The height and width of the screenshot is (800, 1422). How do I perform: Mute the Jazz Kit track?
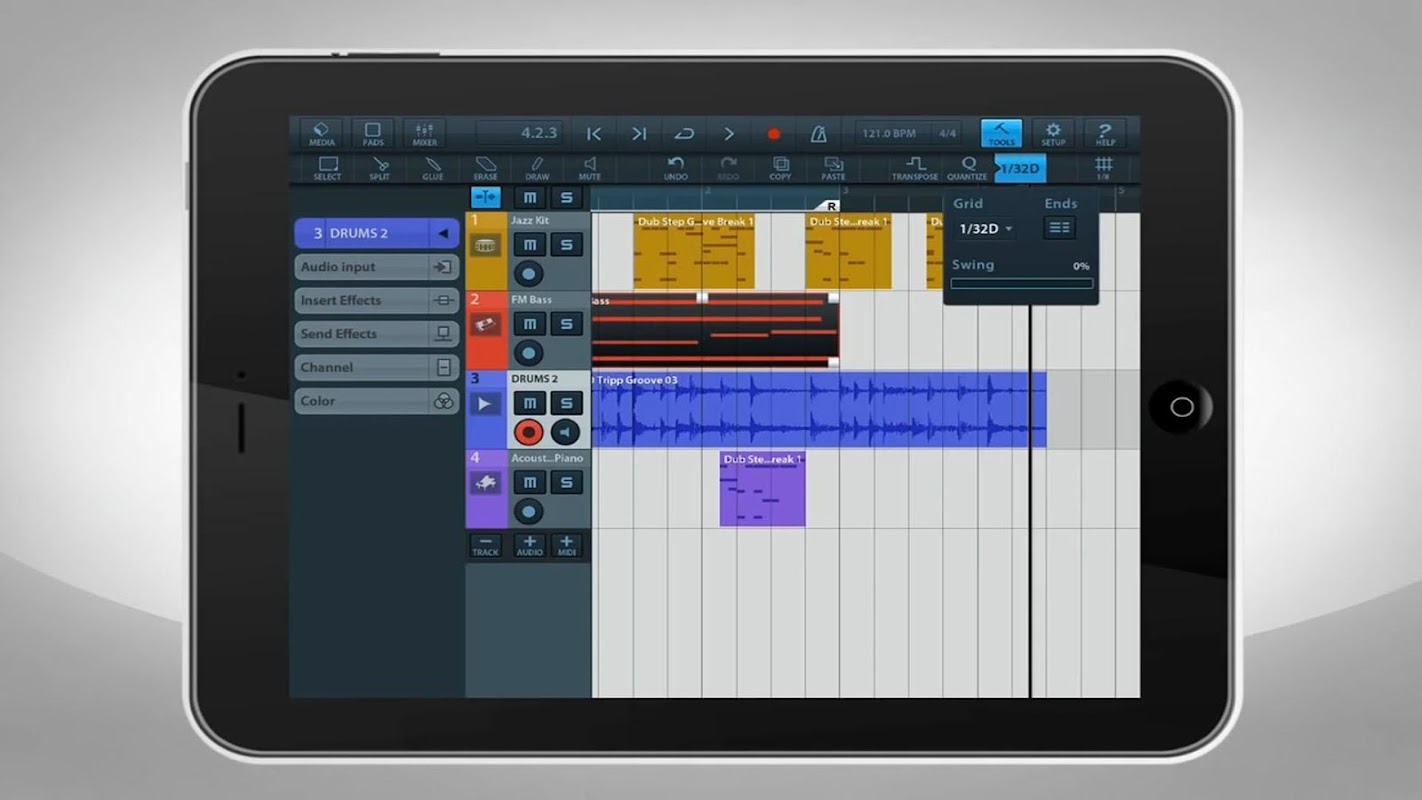(x=530, y=245)
